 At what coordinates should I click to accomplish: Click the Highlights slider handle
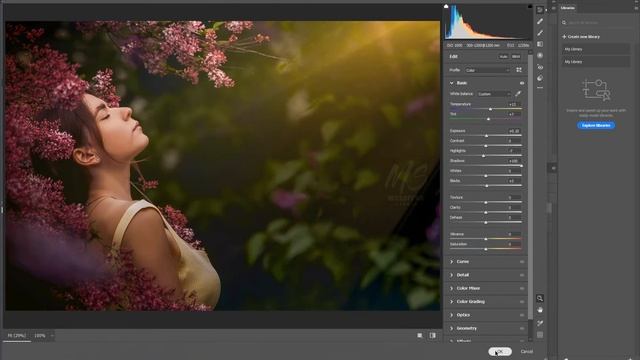click(484, 156)
